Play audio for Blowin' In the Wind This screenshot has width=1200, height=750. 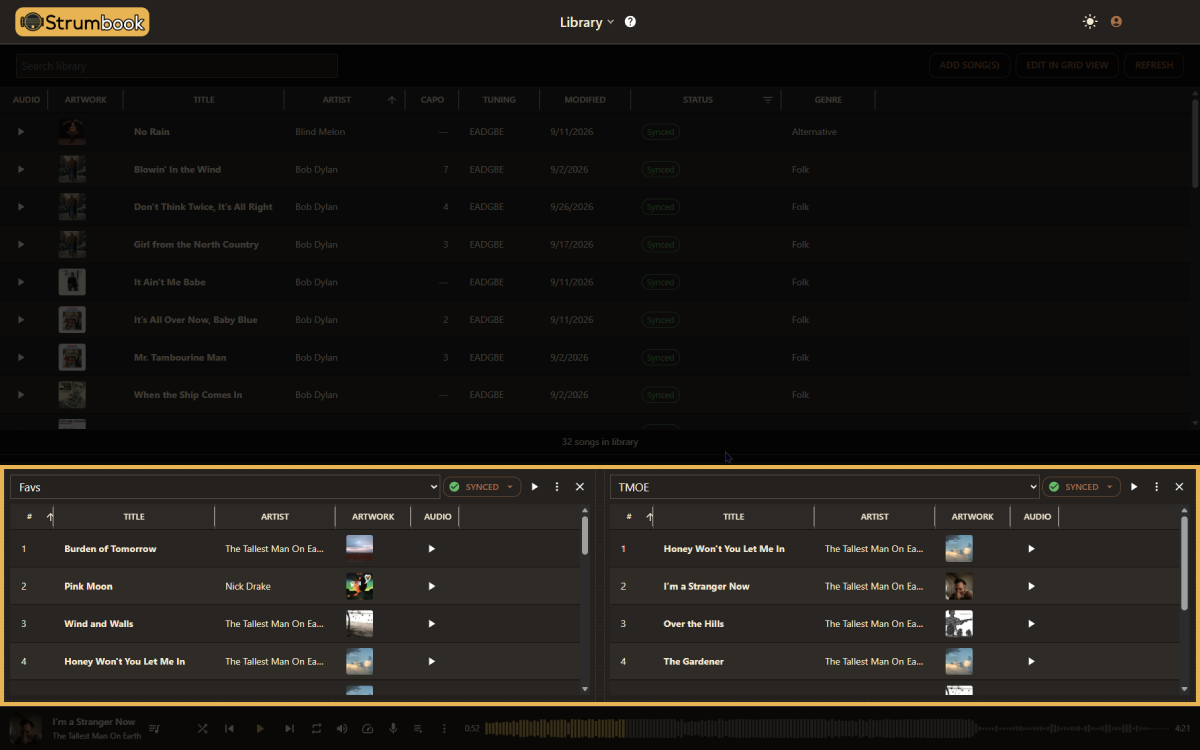pos(21,169)
